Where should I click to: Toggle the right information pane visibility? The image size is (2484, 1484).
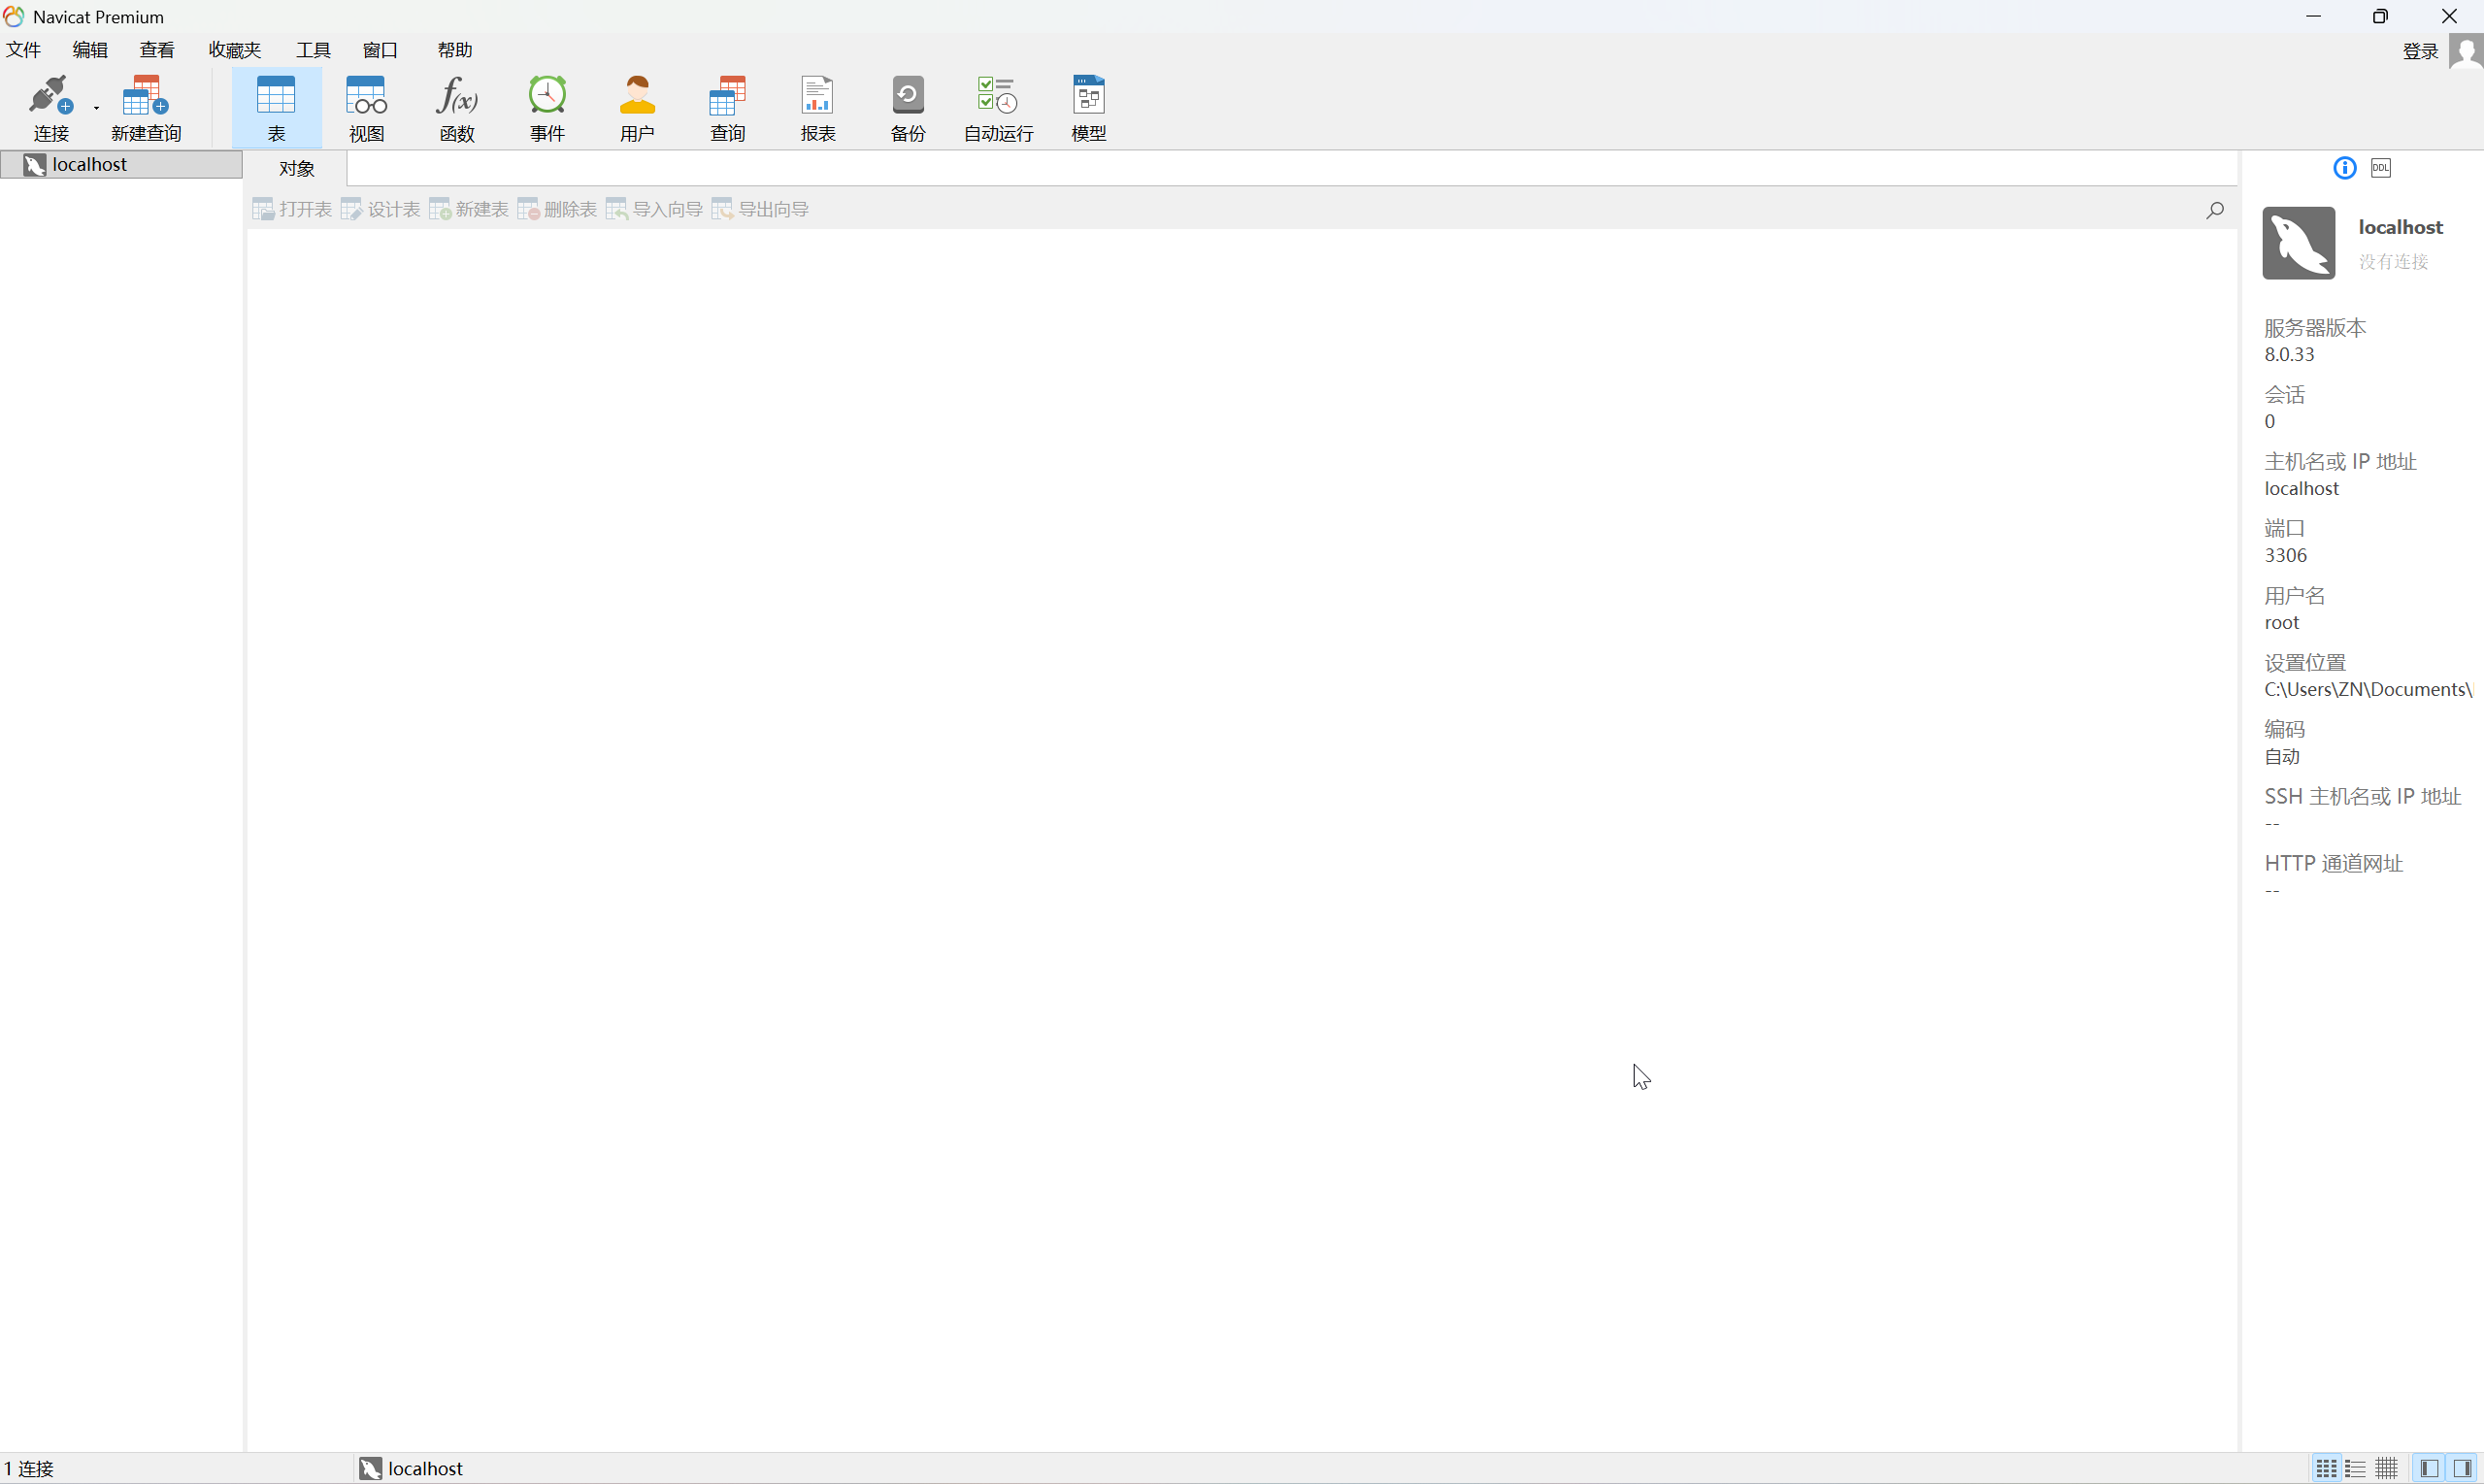pyautogui.click(x=2462, y=1468)
